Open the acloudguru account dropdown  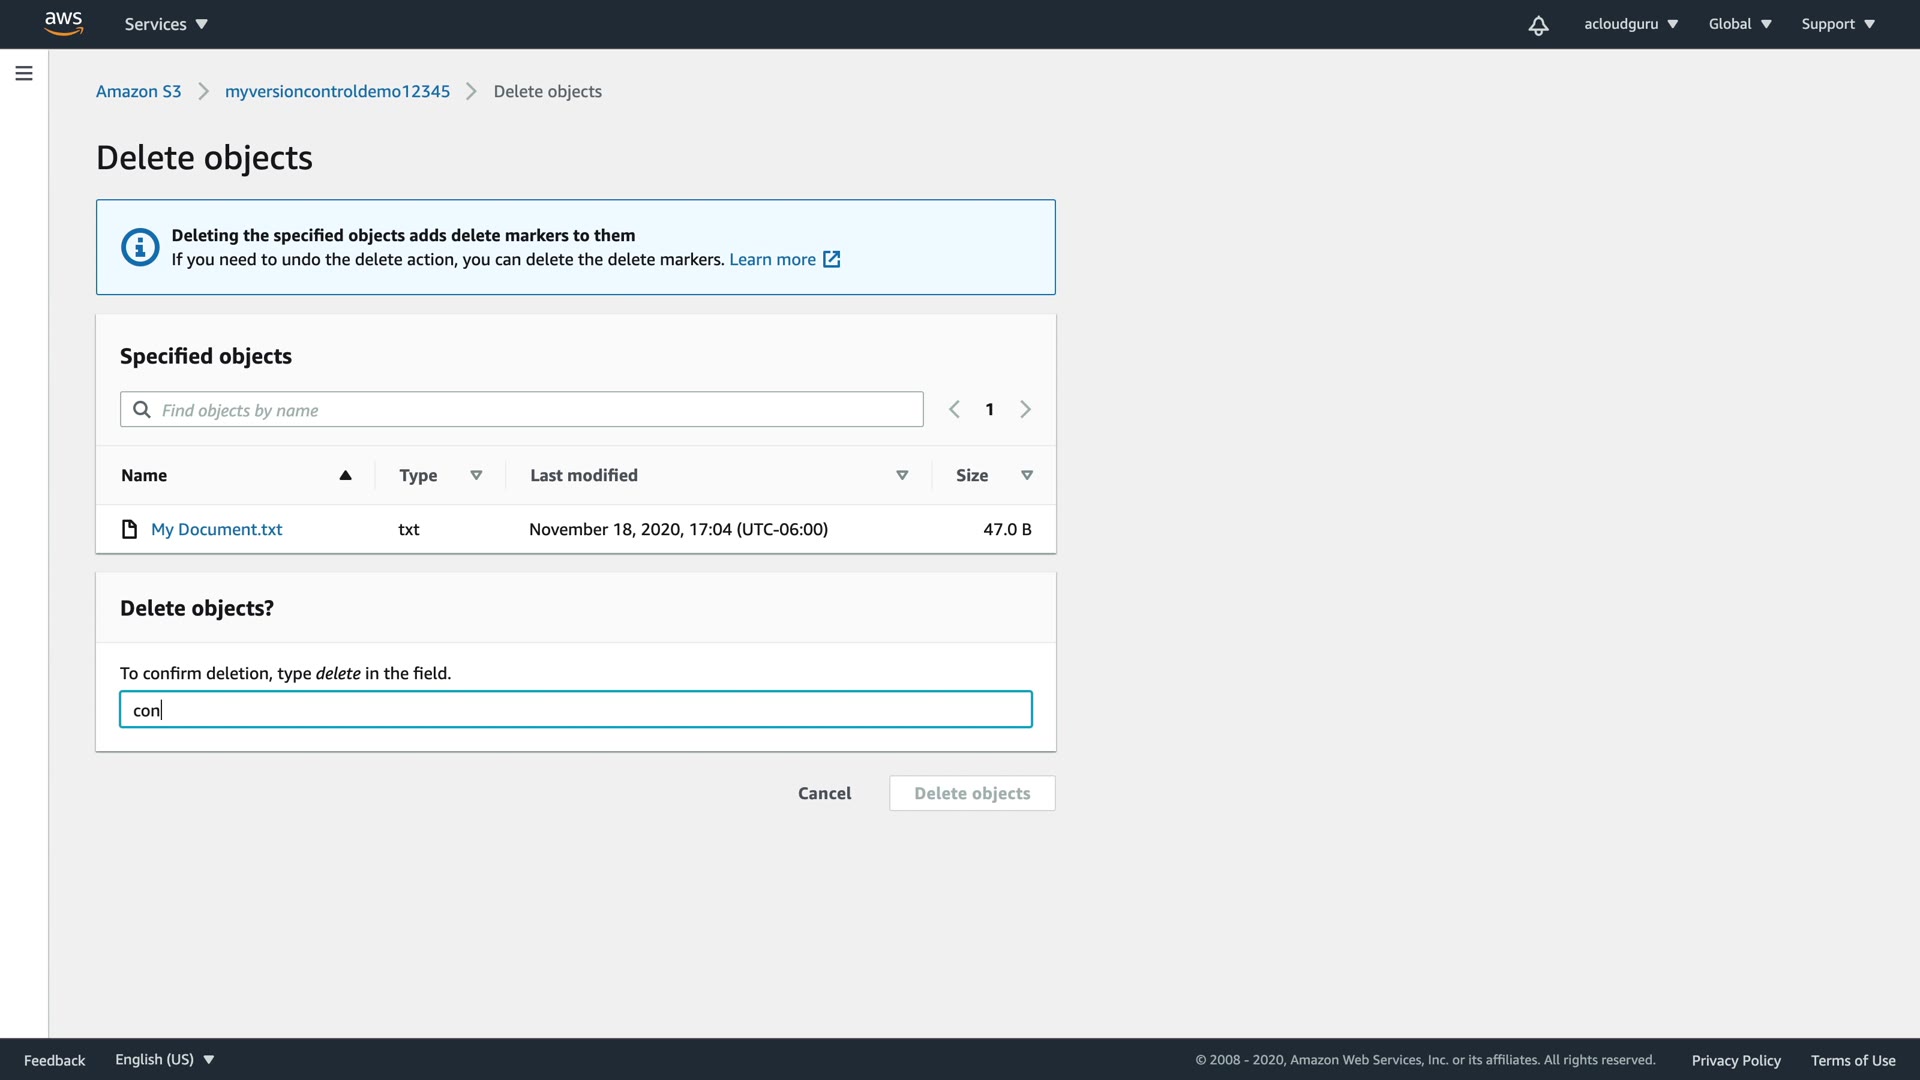[1630, 24]
